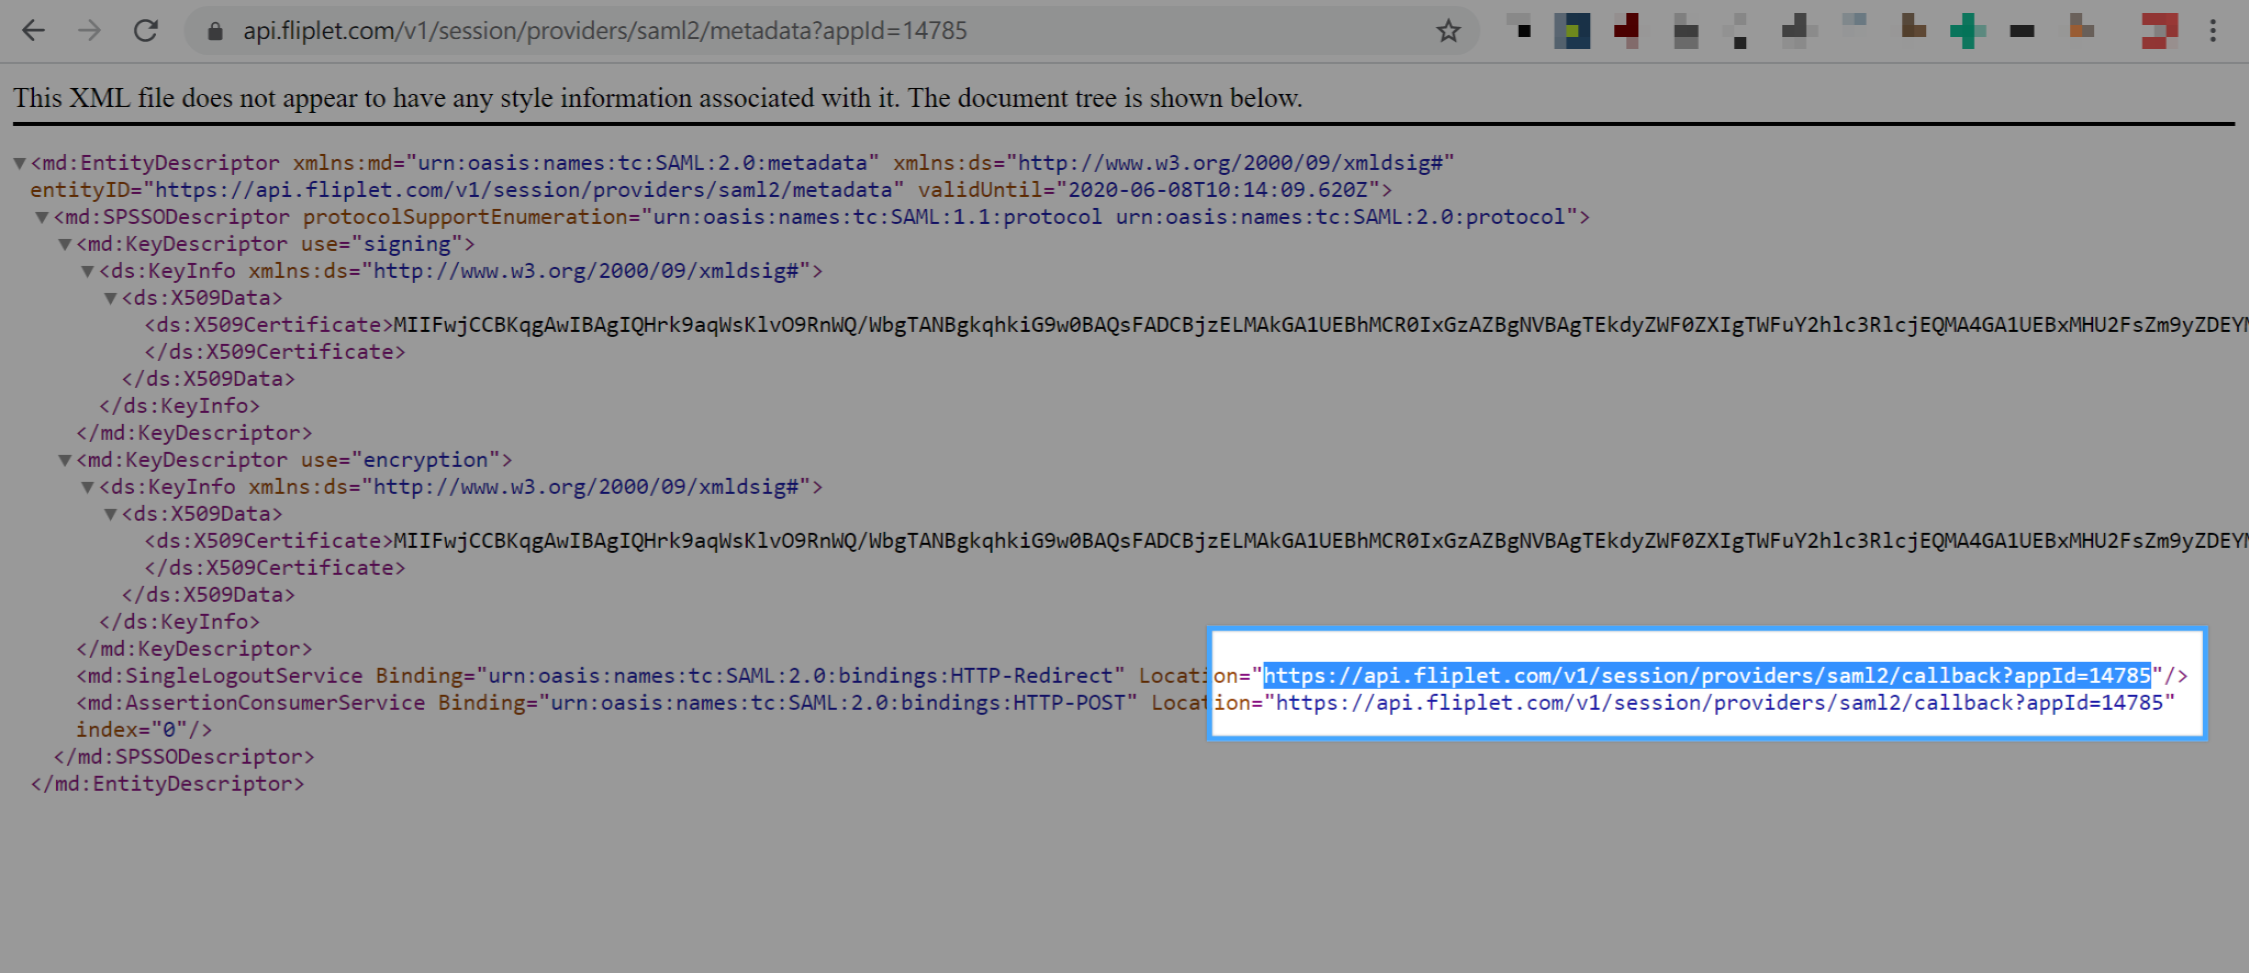Click the highlighted SingleLogoutService callback URL
2249x973 pixels.
[1706, 676]
